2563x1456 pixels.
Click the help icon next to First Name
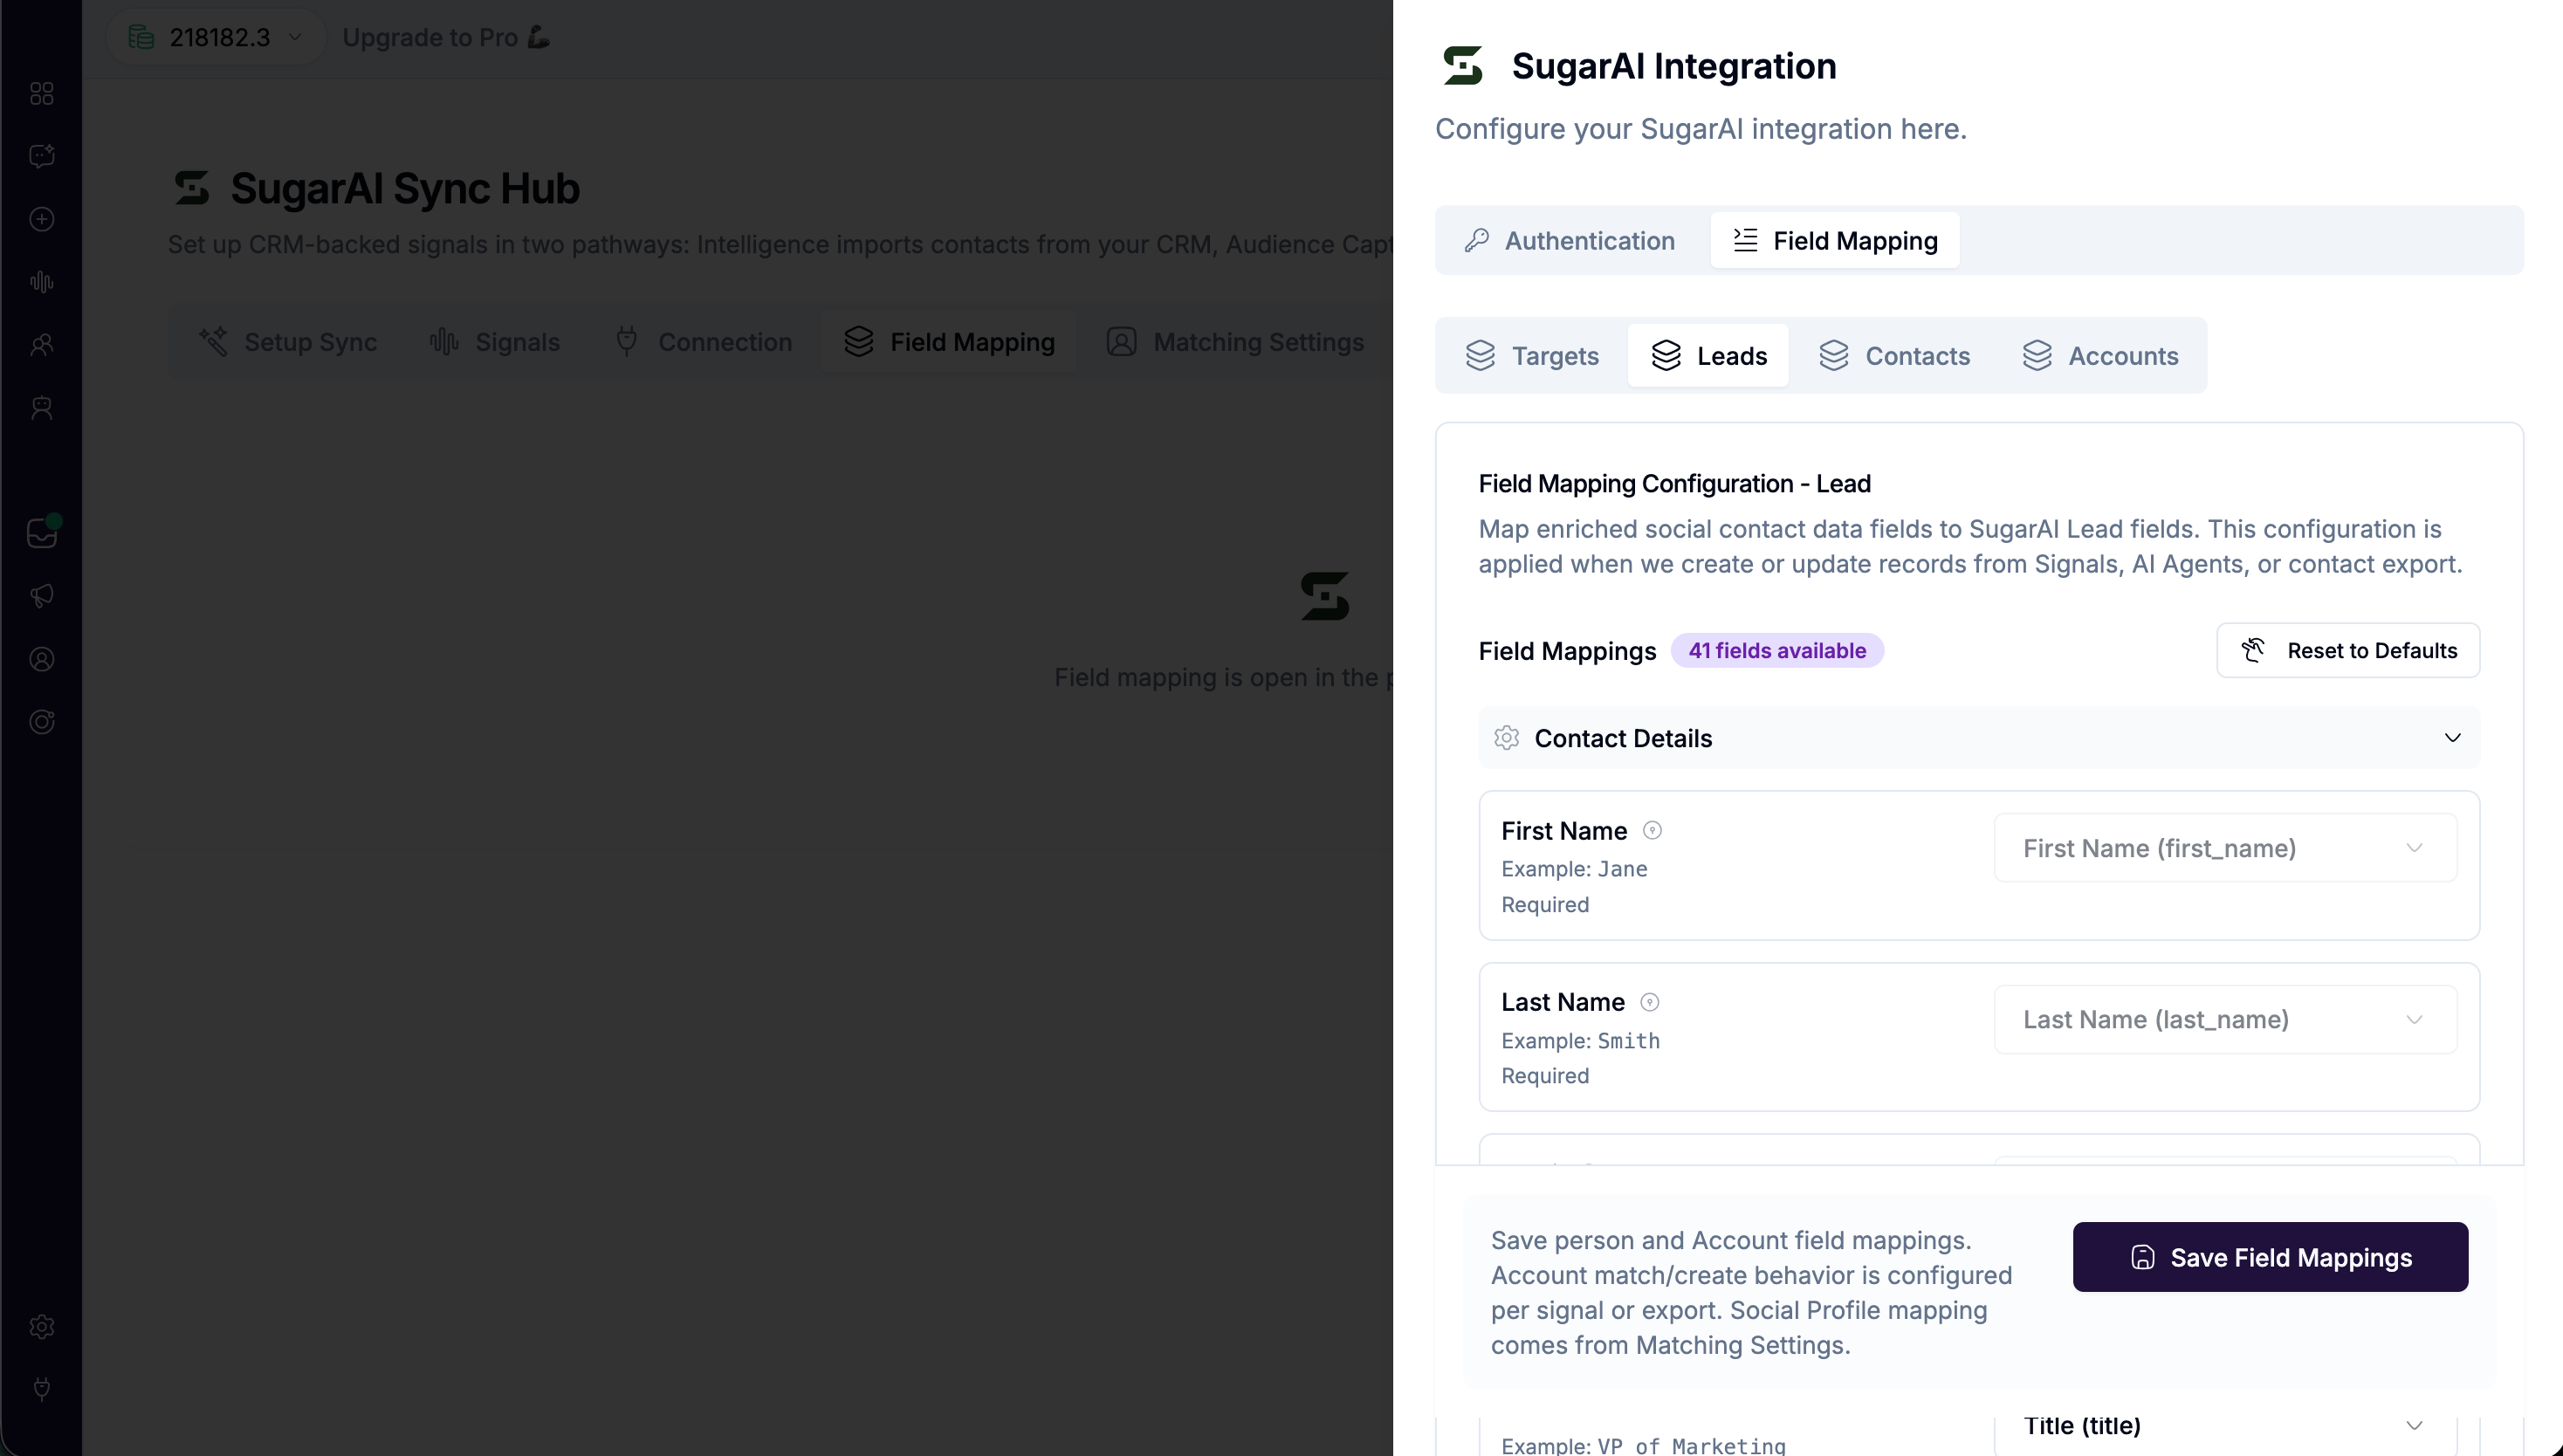coord(1652,830)
